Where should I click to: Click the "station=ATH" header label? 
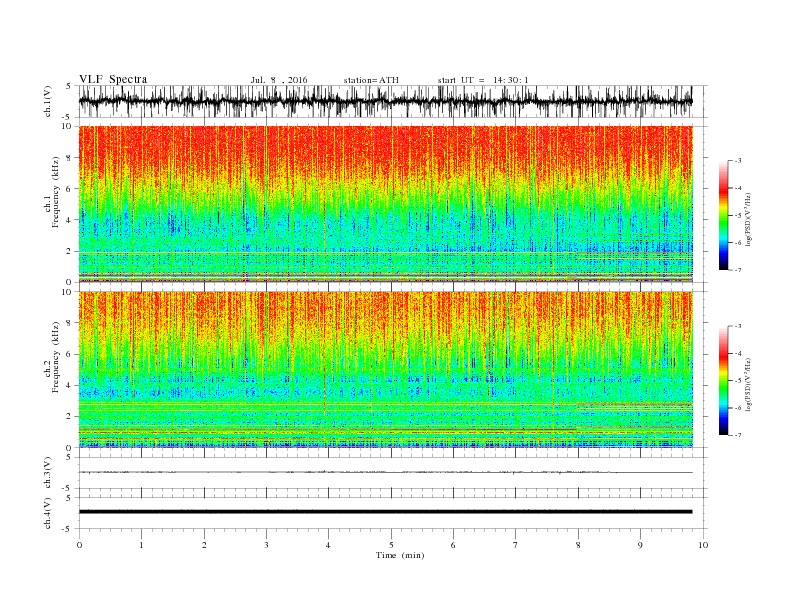point(371,80)
